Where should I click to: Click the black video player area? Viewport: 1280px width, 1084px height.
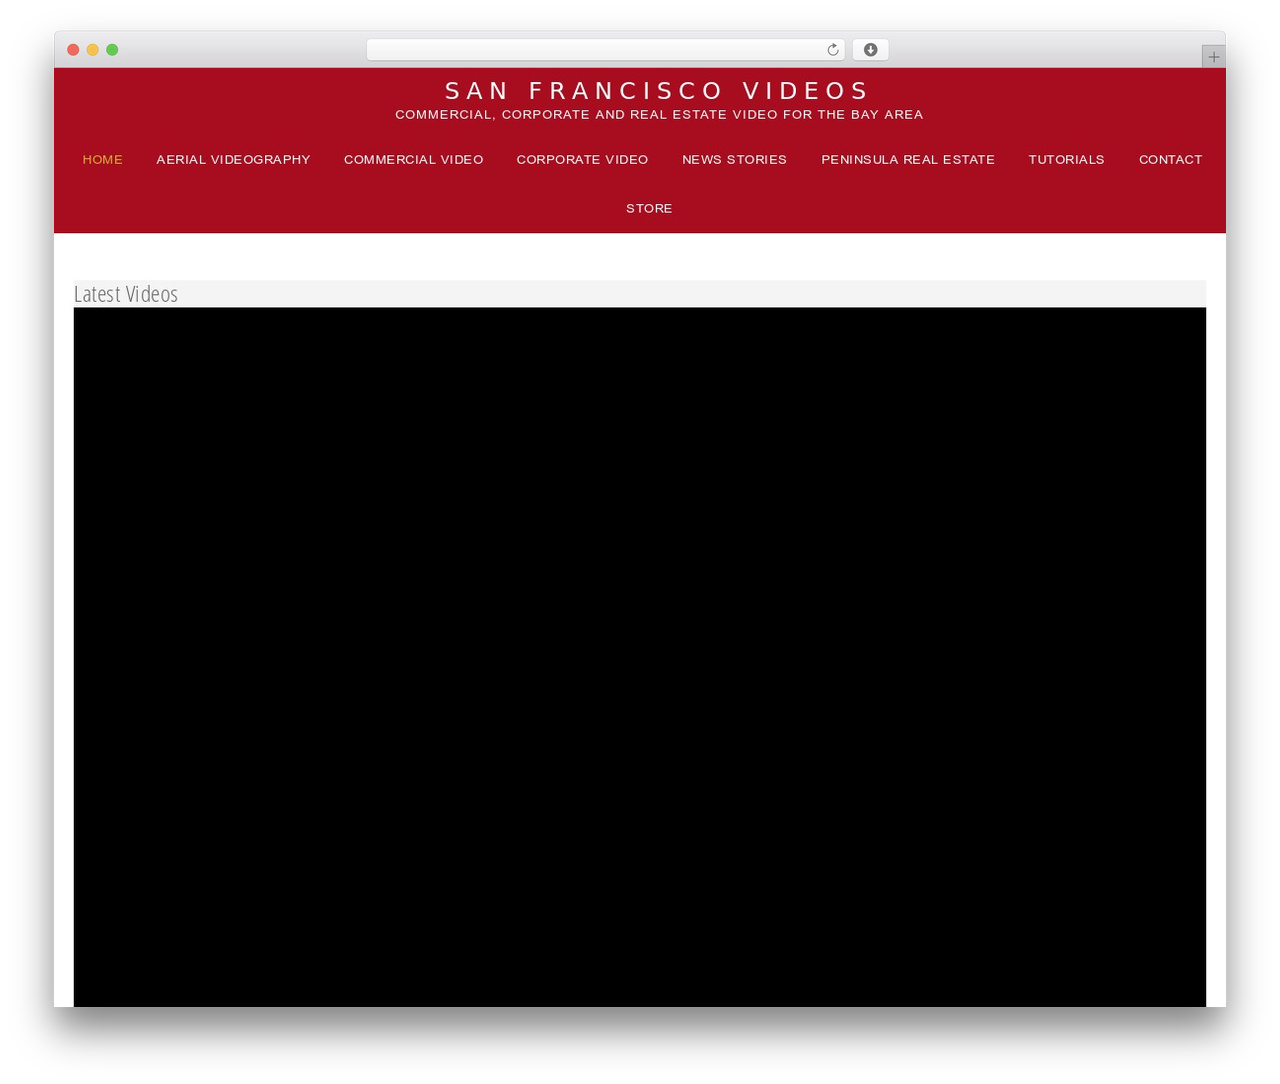(x=640, y=657)
